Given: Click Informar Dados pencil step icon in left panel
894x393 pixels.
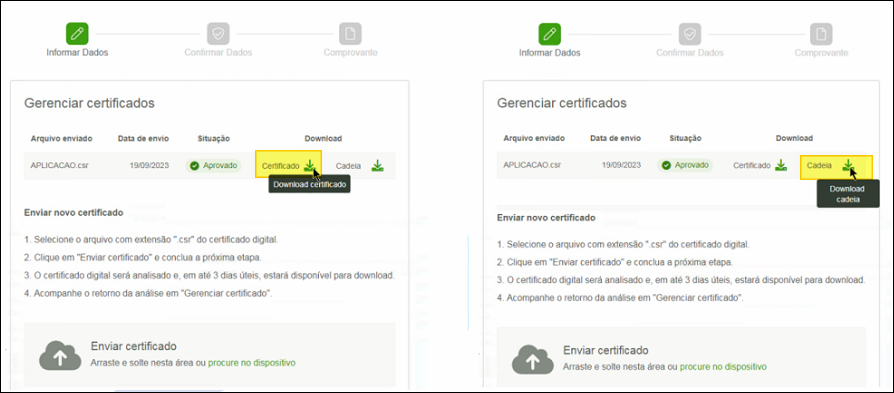Looking at the screenshot, I should (x=77, y=34).
